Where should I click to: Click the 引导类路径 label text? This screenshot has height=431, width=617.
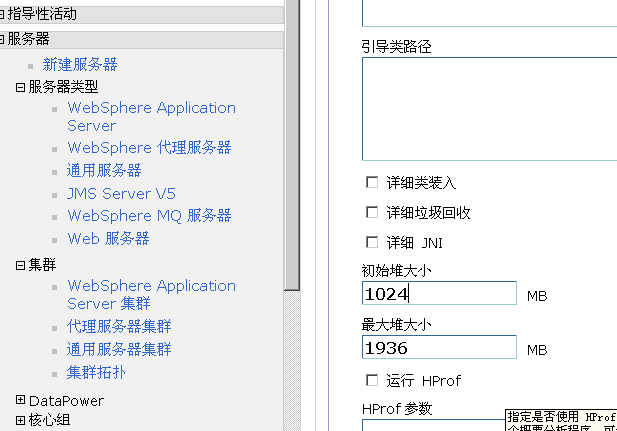tap(396, 47)
